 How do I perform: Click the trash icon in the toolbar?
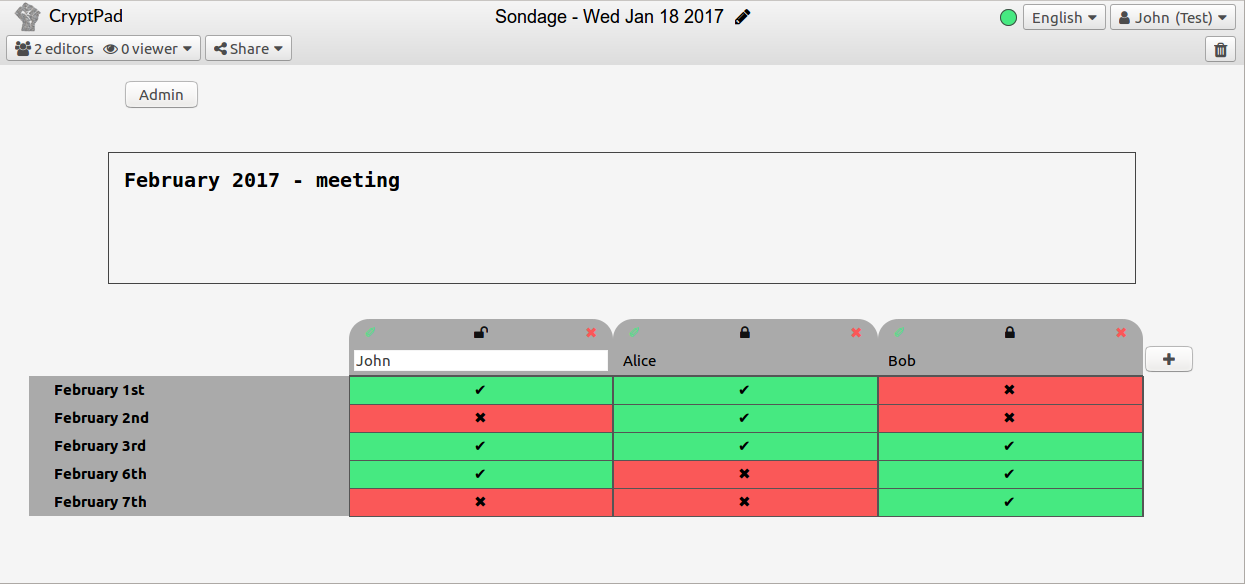tap(1220, 49)
